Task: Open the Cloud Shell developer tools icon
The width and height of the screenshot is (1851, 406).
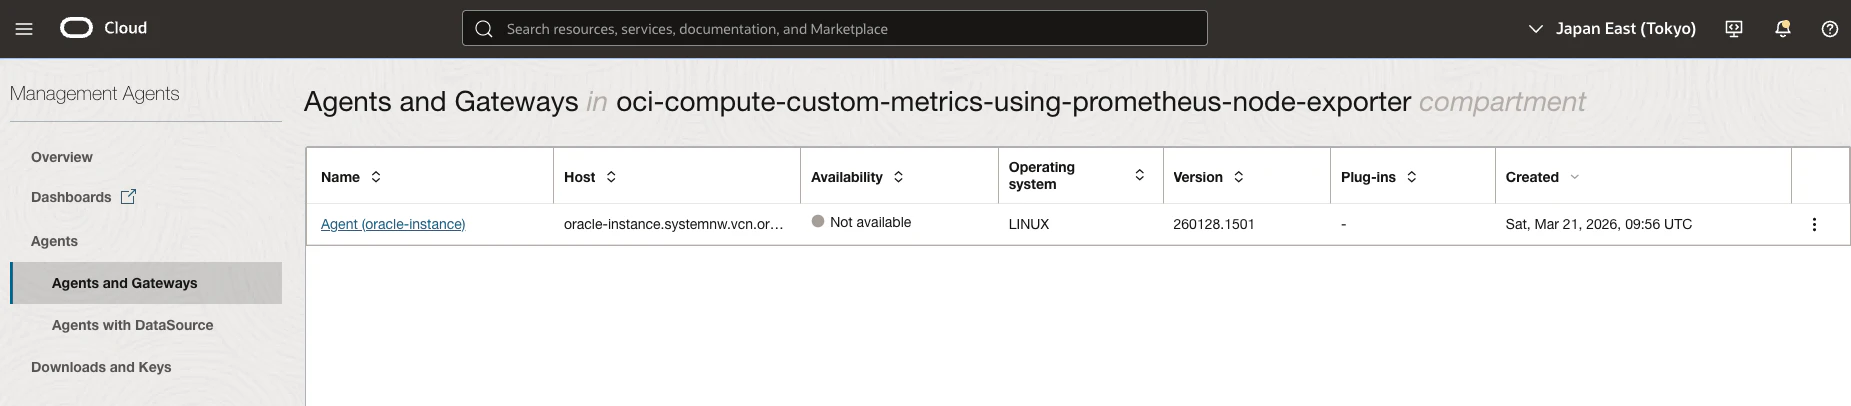Action: [x=1734, y=29]
